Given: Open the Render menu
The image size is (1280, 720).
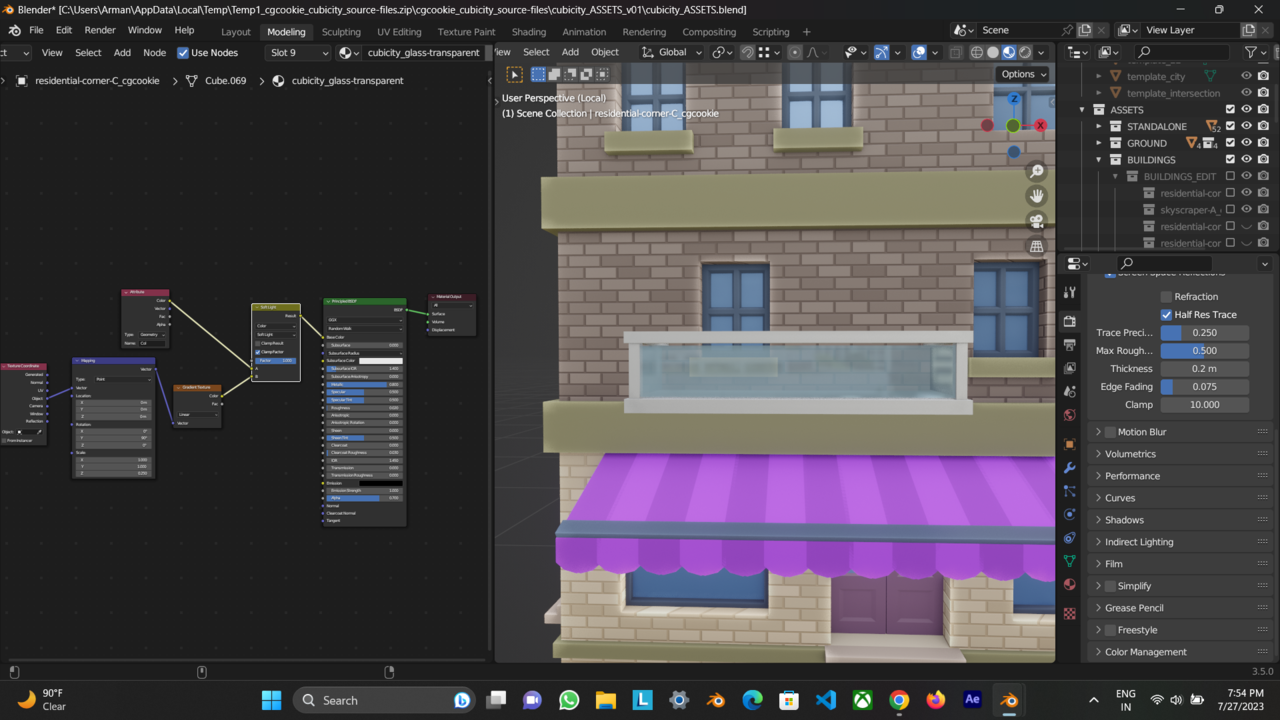Looking at the screenshot, I should click(x=99, y=31).
